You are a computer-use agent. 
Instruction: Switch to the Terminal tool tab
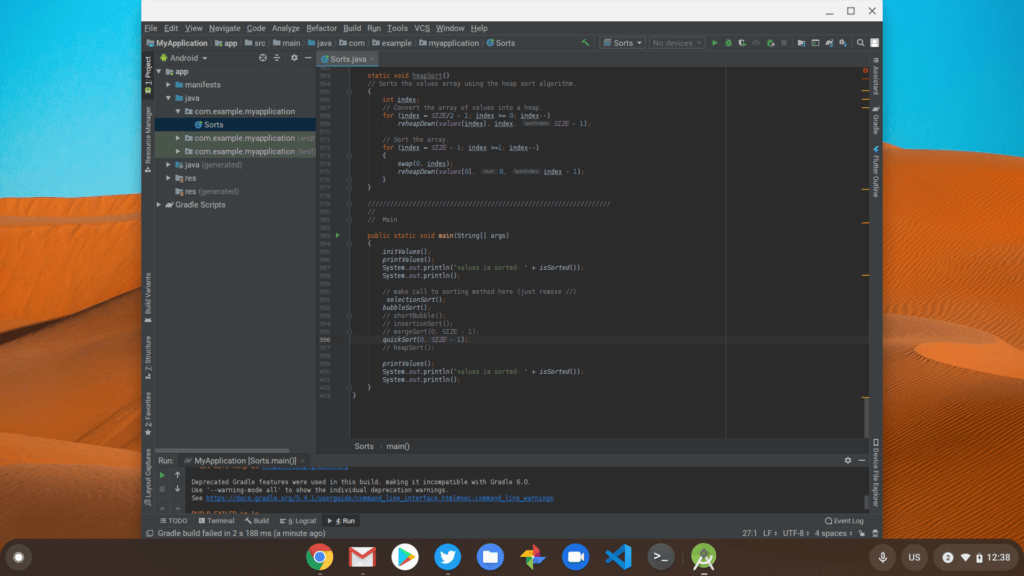[x=216, y=521]
